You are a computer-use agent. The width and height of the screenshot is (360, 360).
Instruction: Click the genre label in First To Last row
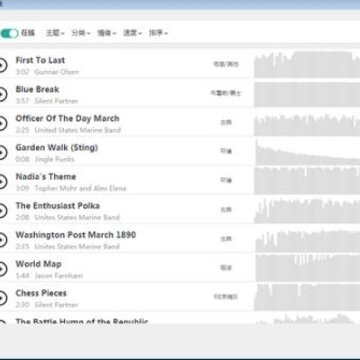pyautogui.click(x=226, y=64)
